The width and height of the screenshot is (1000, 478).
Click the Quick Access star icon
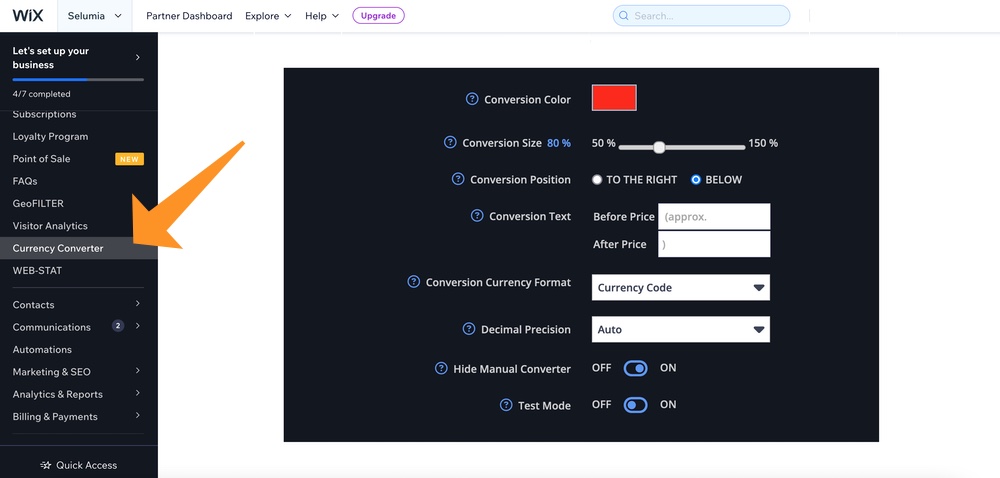[46, 465]
